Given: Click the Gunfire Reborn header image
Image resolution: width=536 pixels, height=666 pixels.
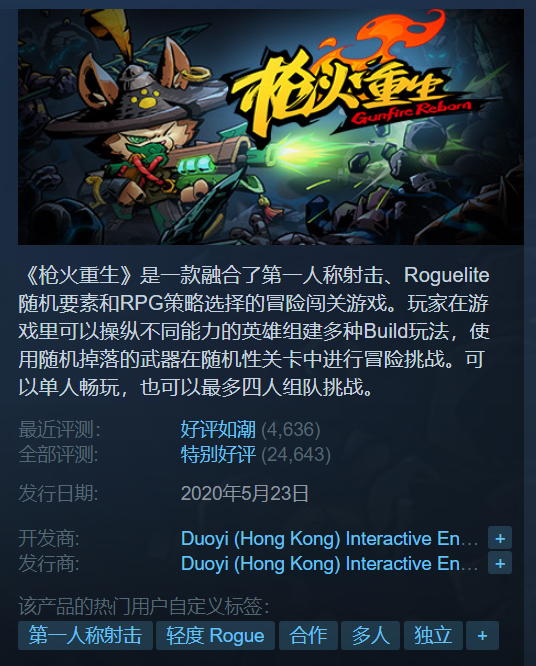Looking at the screenshot, I should (x=271, y=127).
